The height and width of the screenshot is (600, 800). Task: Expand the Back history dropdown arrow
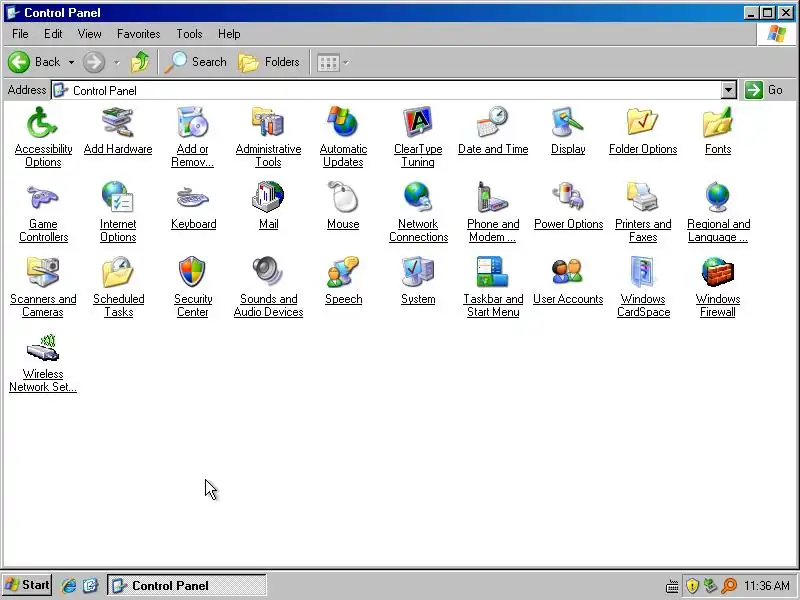pos(71,62)
